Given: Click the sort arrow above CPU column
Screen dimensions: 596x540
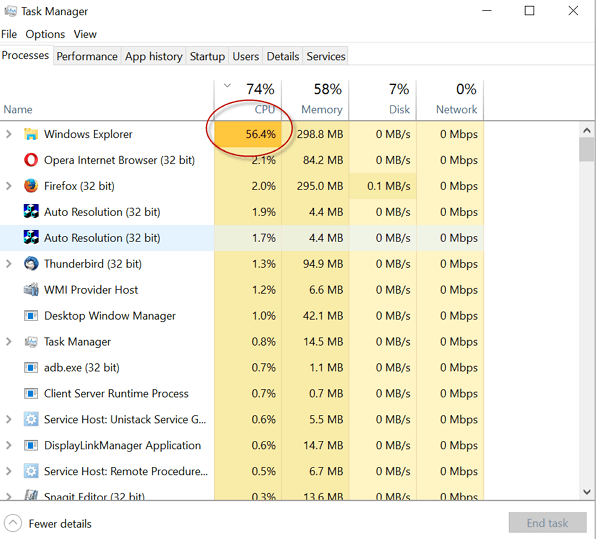Looking at the screenshot, I should click(227, 85).
